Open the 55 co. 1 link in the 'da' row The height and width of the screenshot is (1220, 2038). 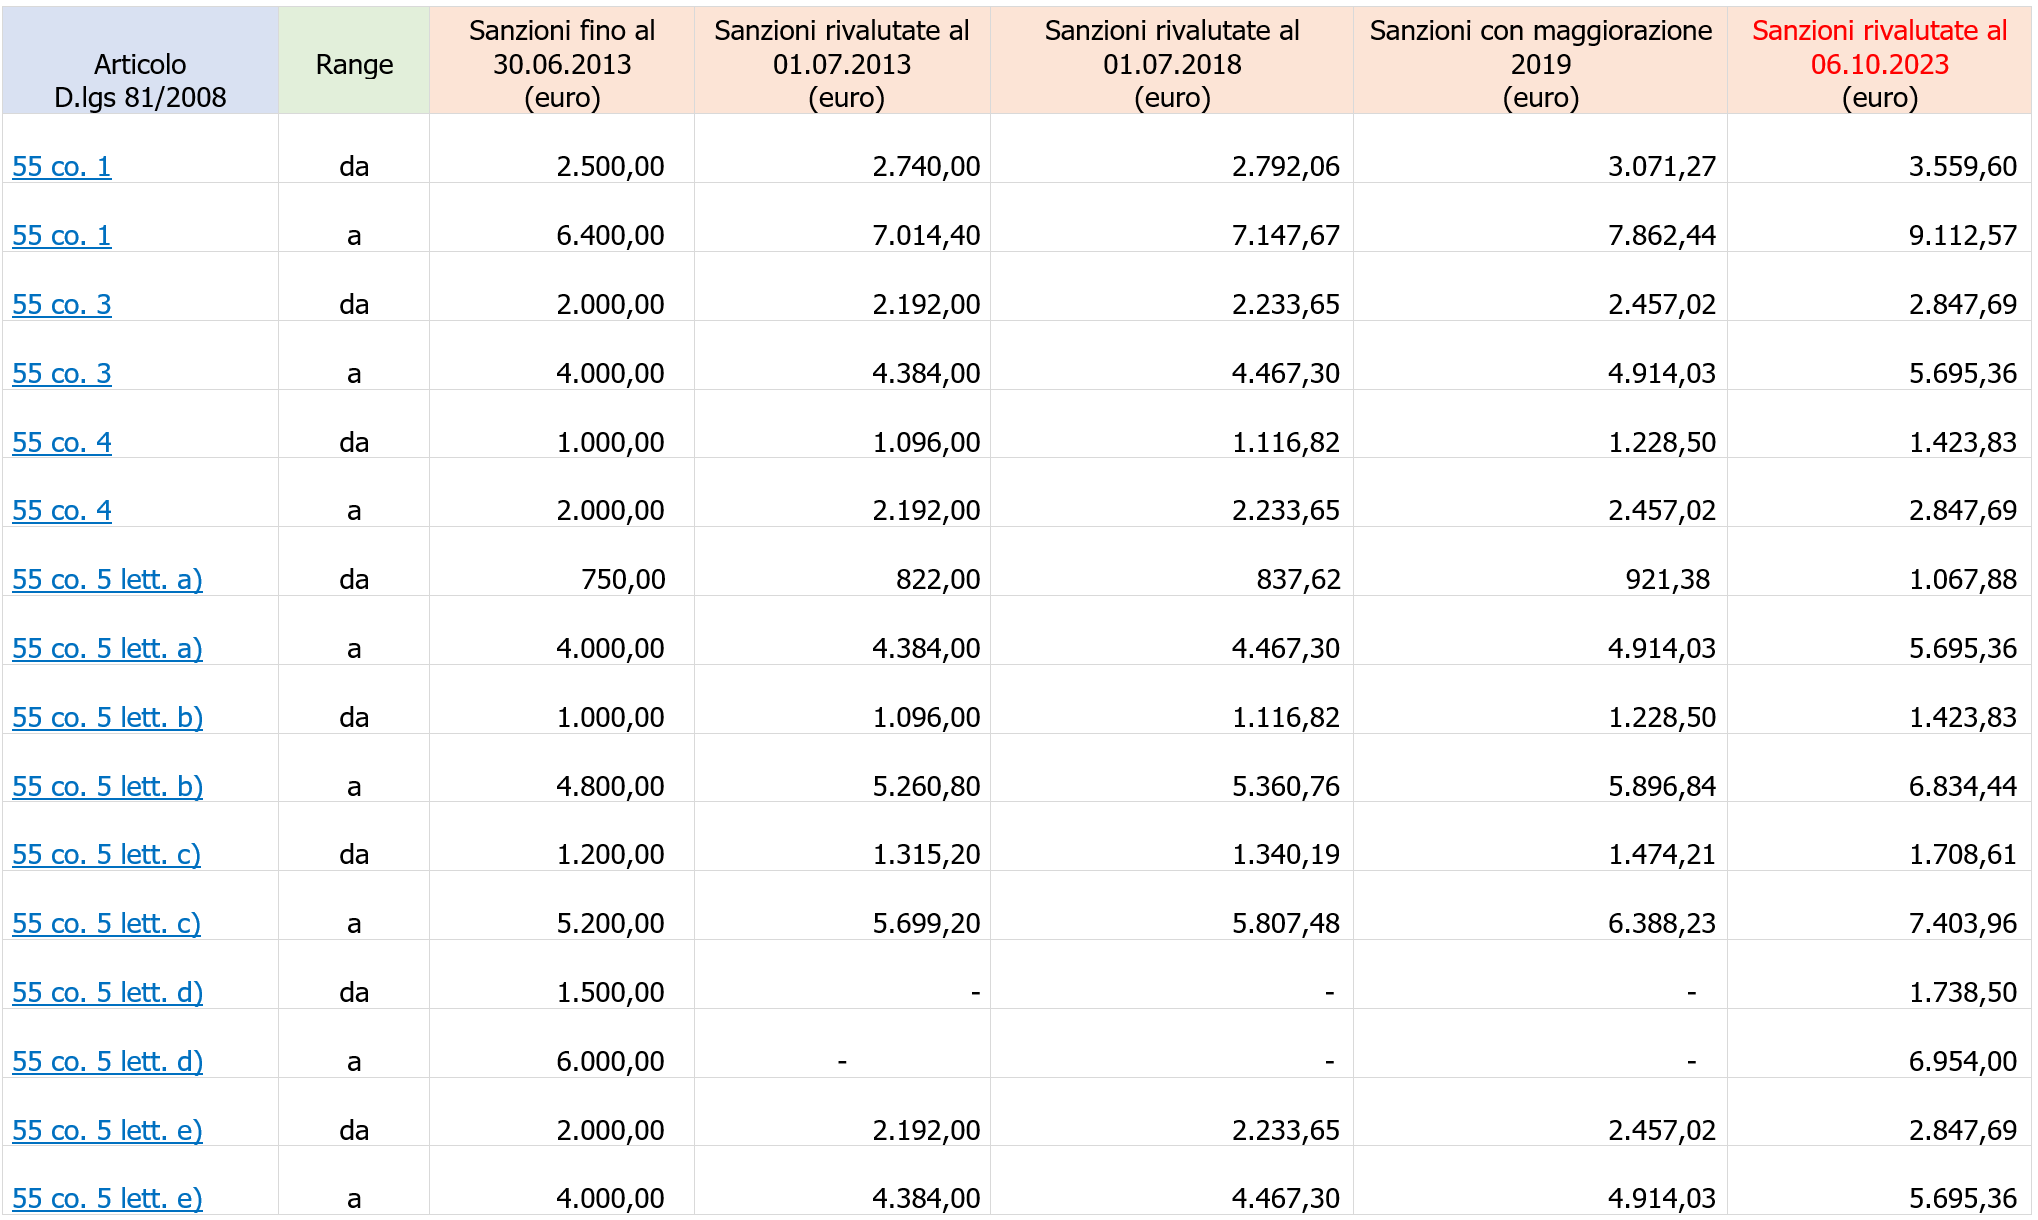coord(62,166)
